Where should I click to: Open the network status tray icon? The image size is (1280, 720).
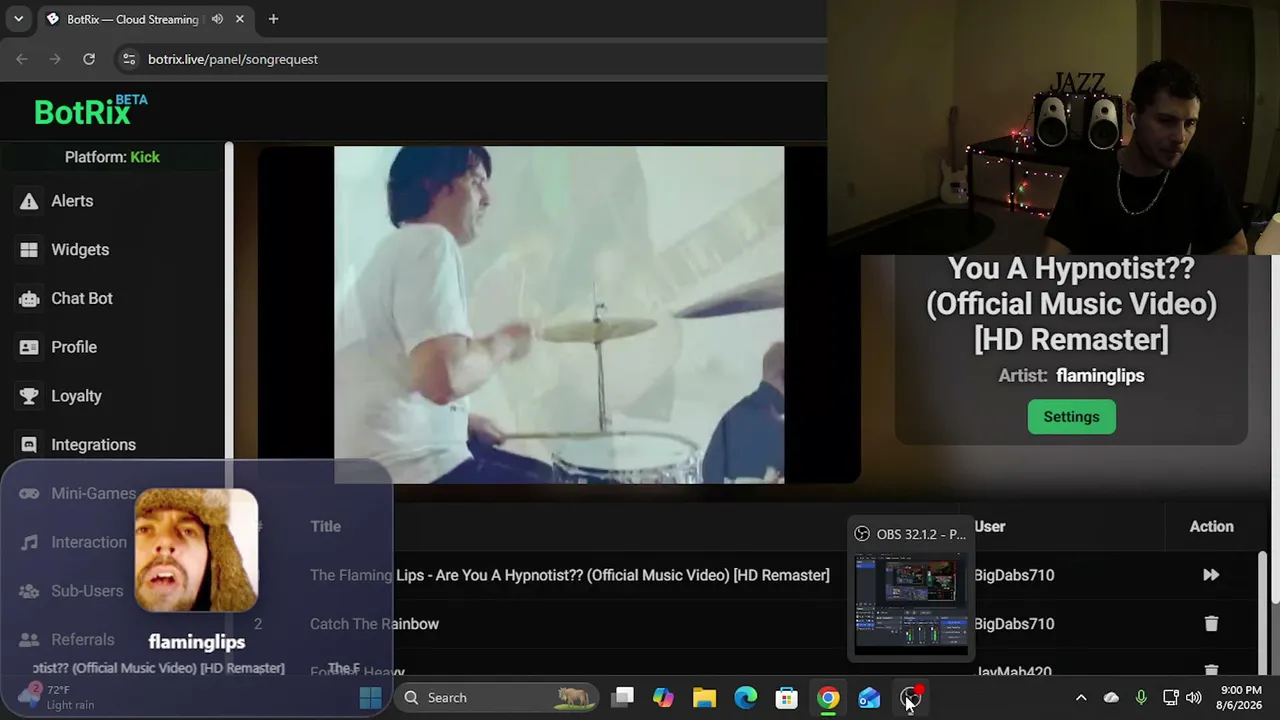[1171, 698]
